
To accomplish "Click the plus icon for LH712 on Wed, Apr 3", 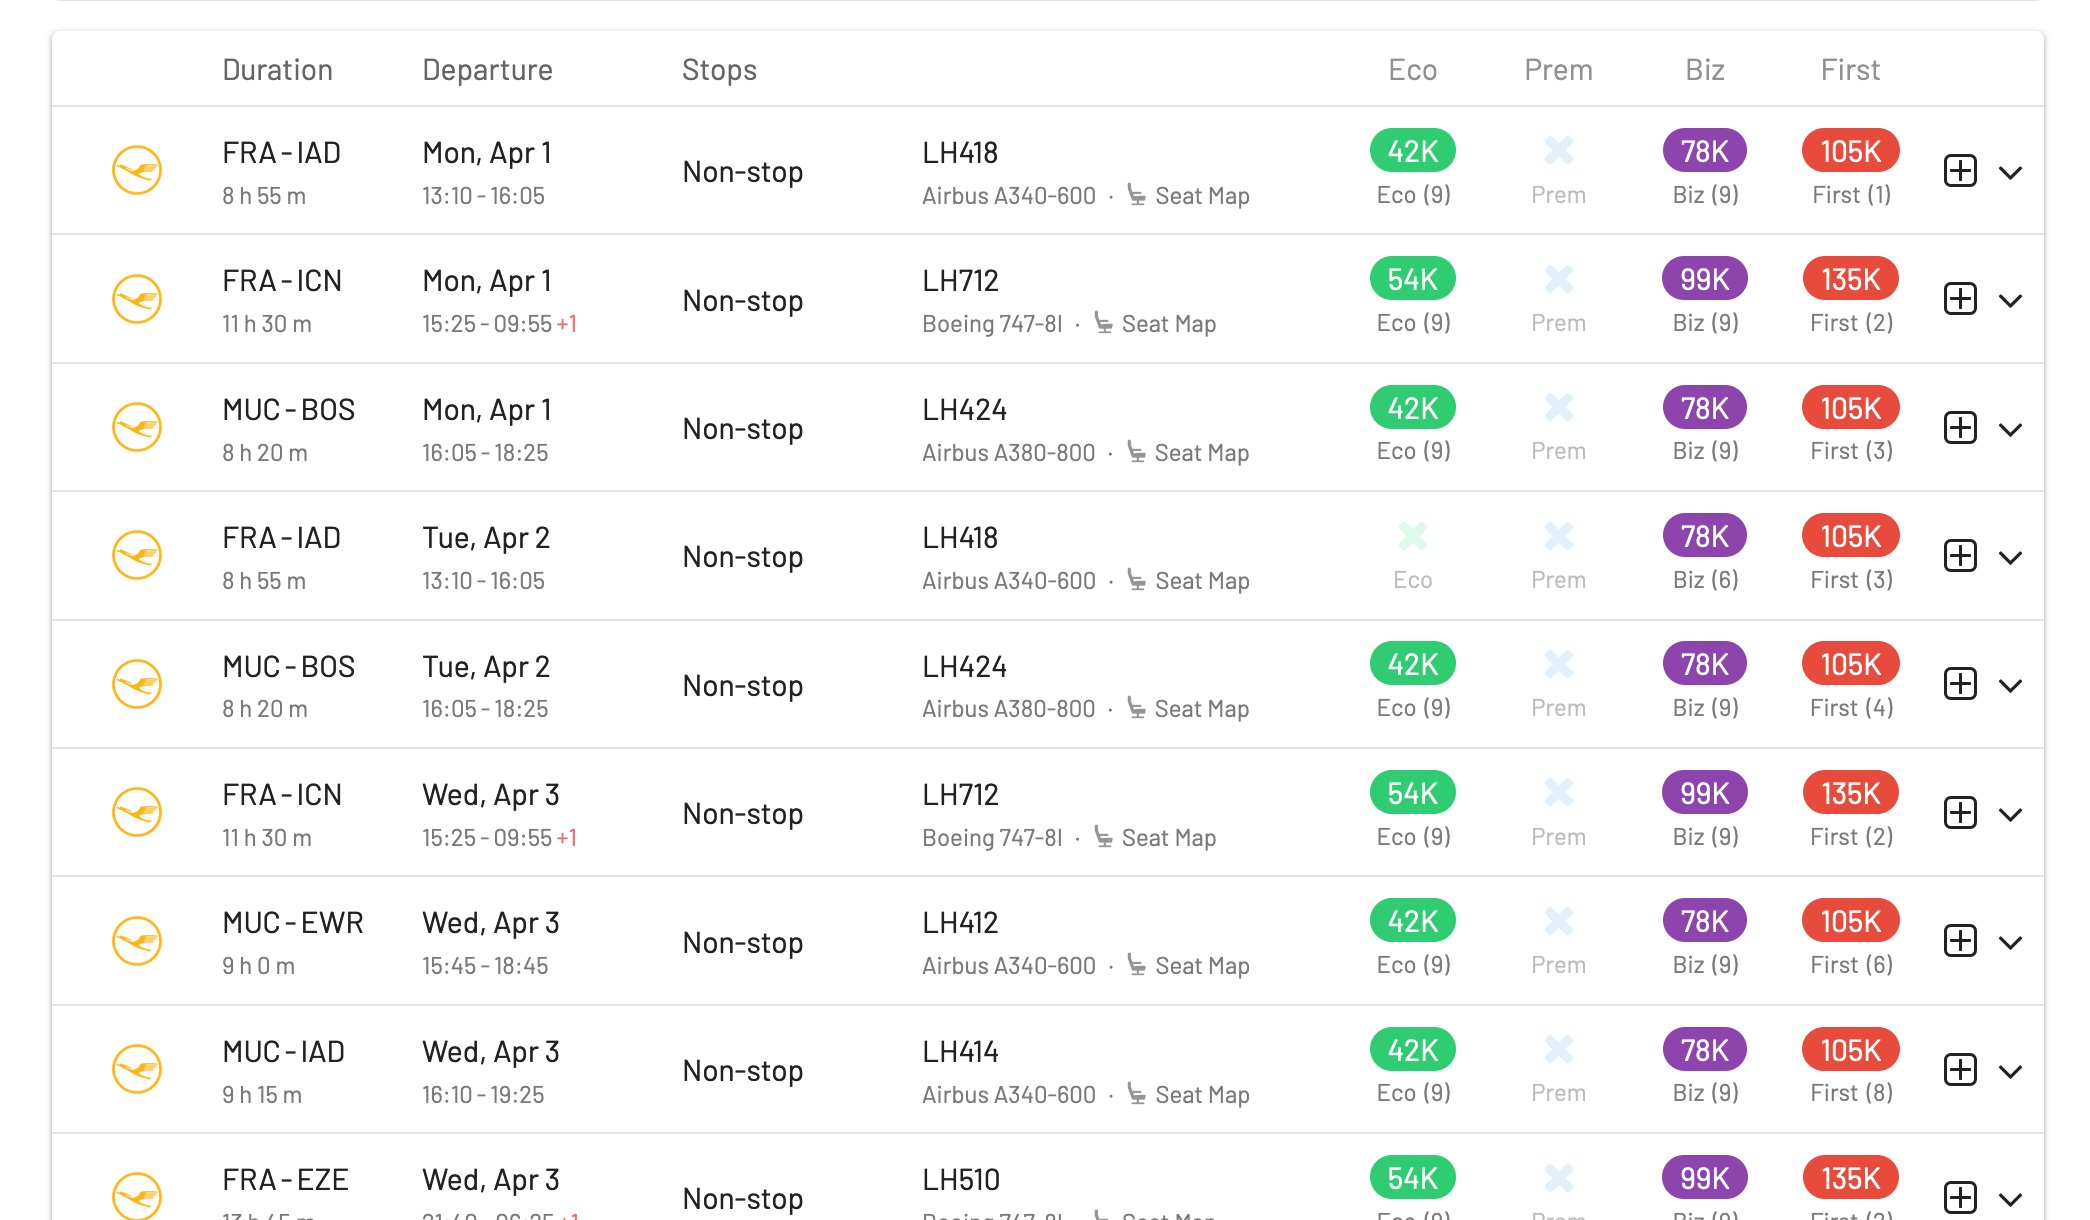I will pos(1960,813).
